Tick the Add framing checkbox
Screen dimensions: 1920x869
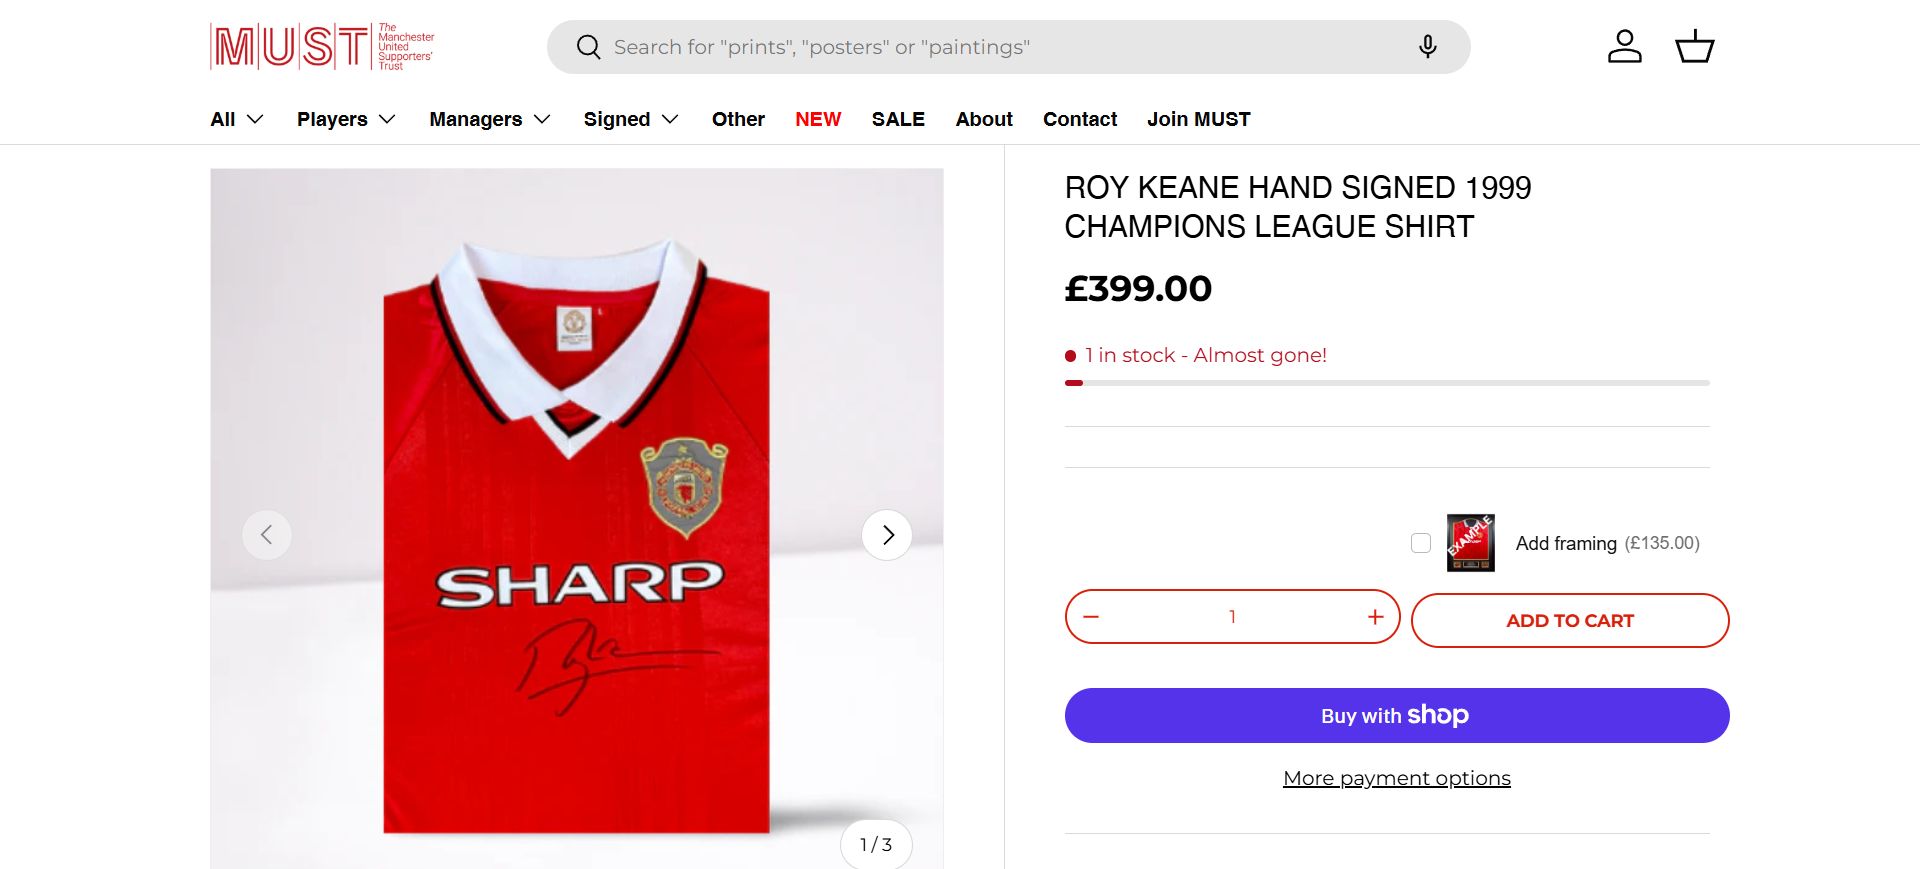tap(1420, 543)
